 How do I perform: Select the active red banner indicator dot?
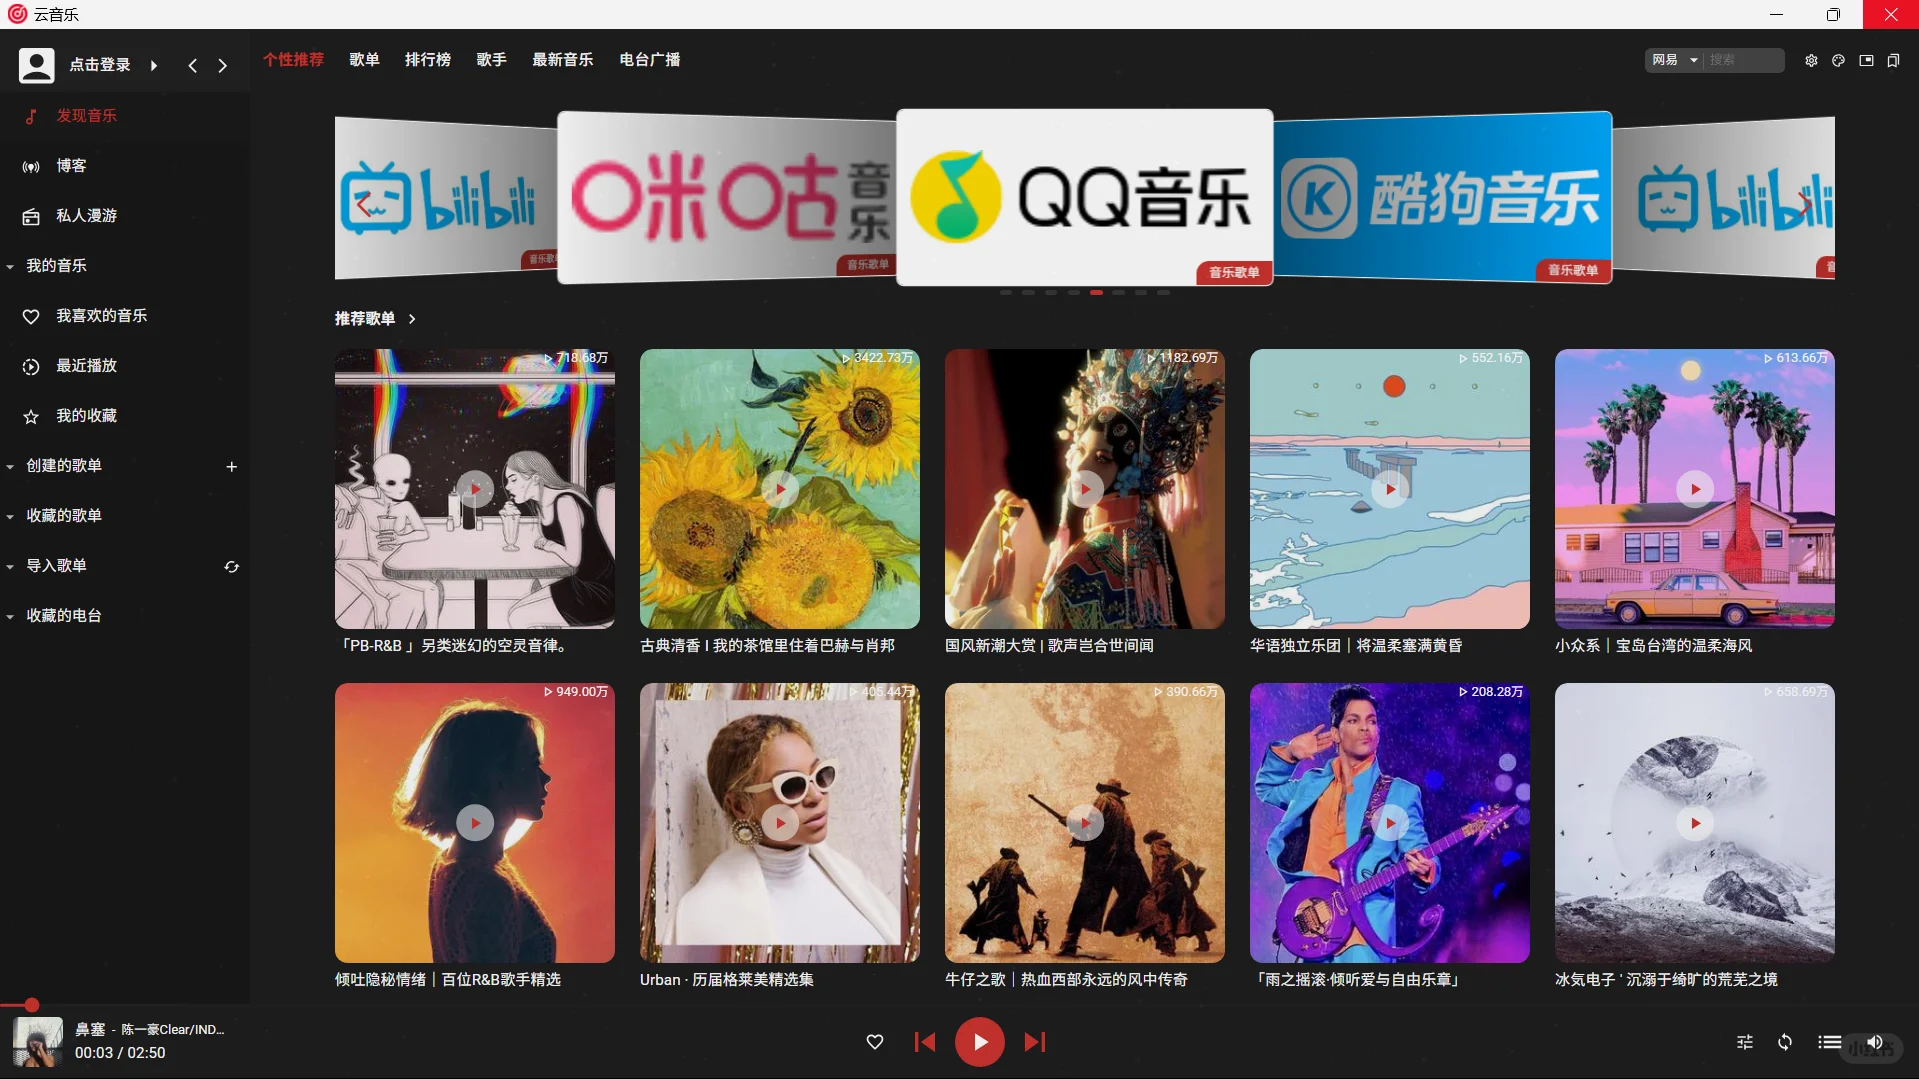coord(1096,293)
